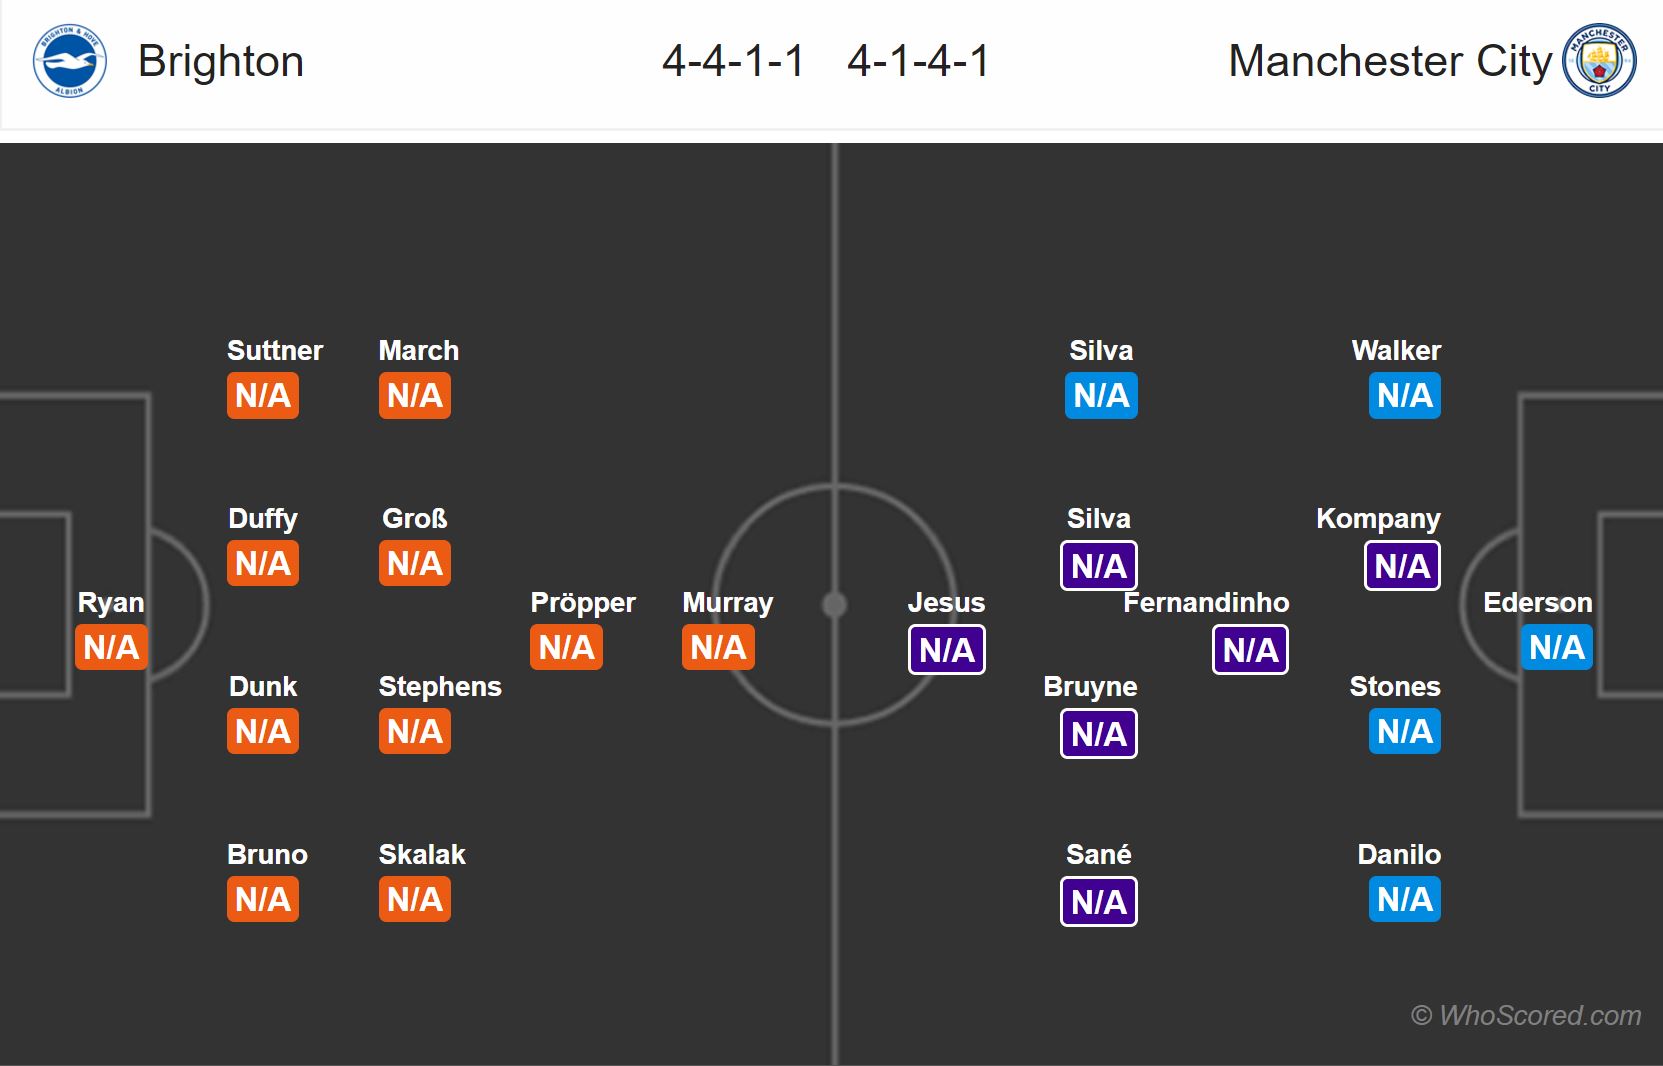Image resolution: width=1663 pixels, height=1066 pixels.
Task: Click the Brighton club crest logo
Action: pos(70,61)
